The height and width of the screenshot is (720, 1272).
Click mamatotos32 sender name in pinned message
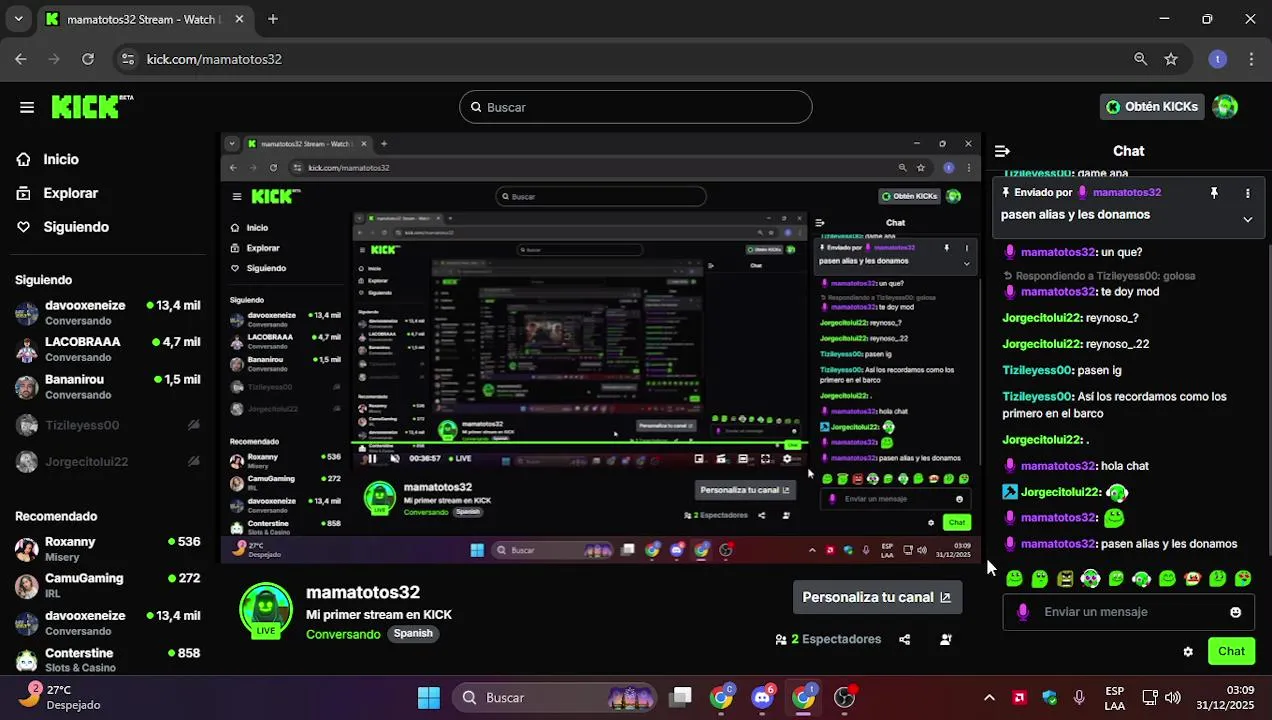tap(1127, 192)
